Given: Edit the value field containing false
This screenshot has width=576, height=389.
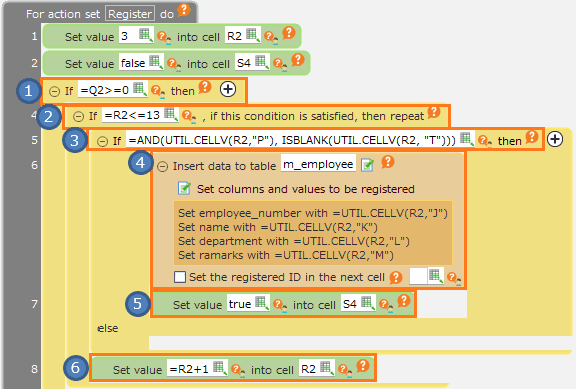Looking at the screenshot, I should pos(134,62).
